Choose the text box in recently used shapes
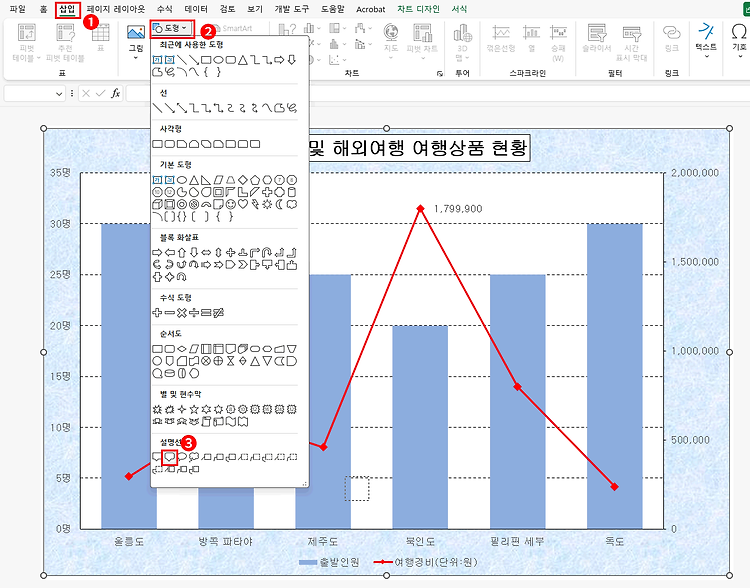 click(157, 60)
